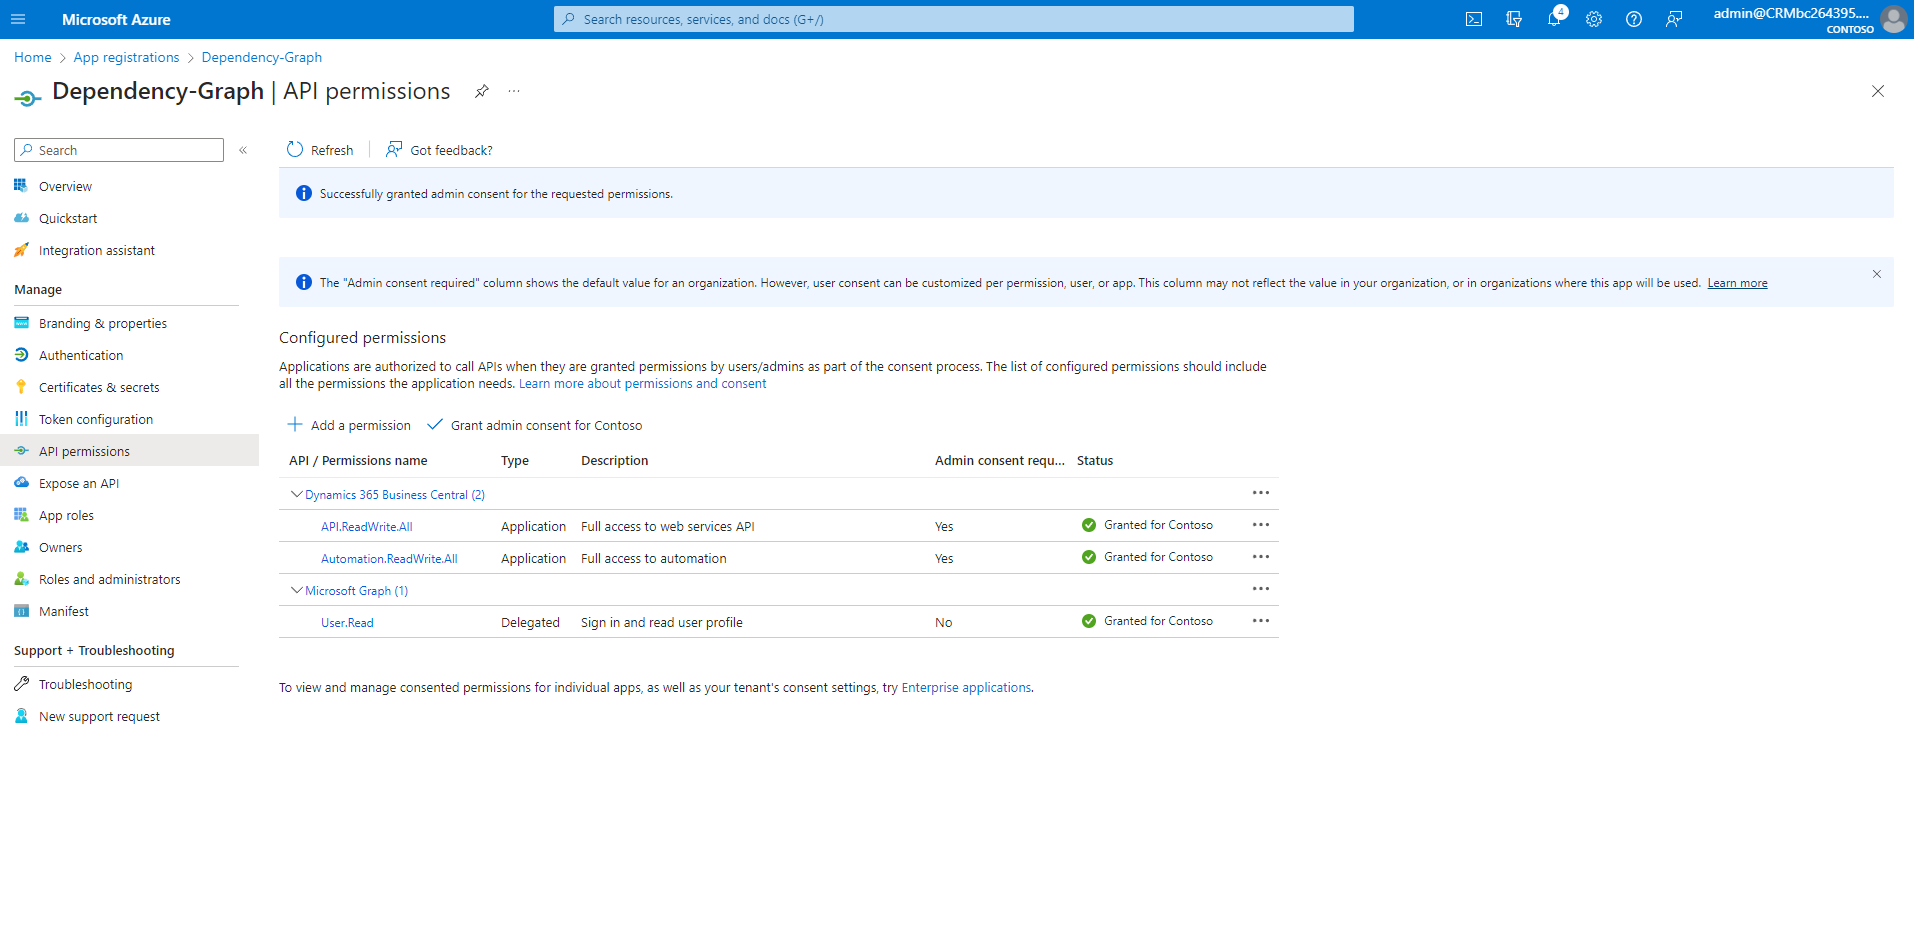The width and height of the screenshot is (1914, 928).
Task: Open ellipsis menu for Microsoft Graph group row
Action: point(1261,589)
